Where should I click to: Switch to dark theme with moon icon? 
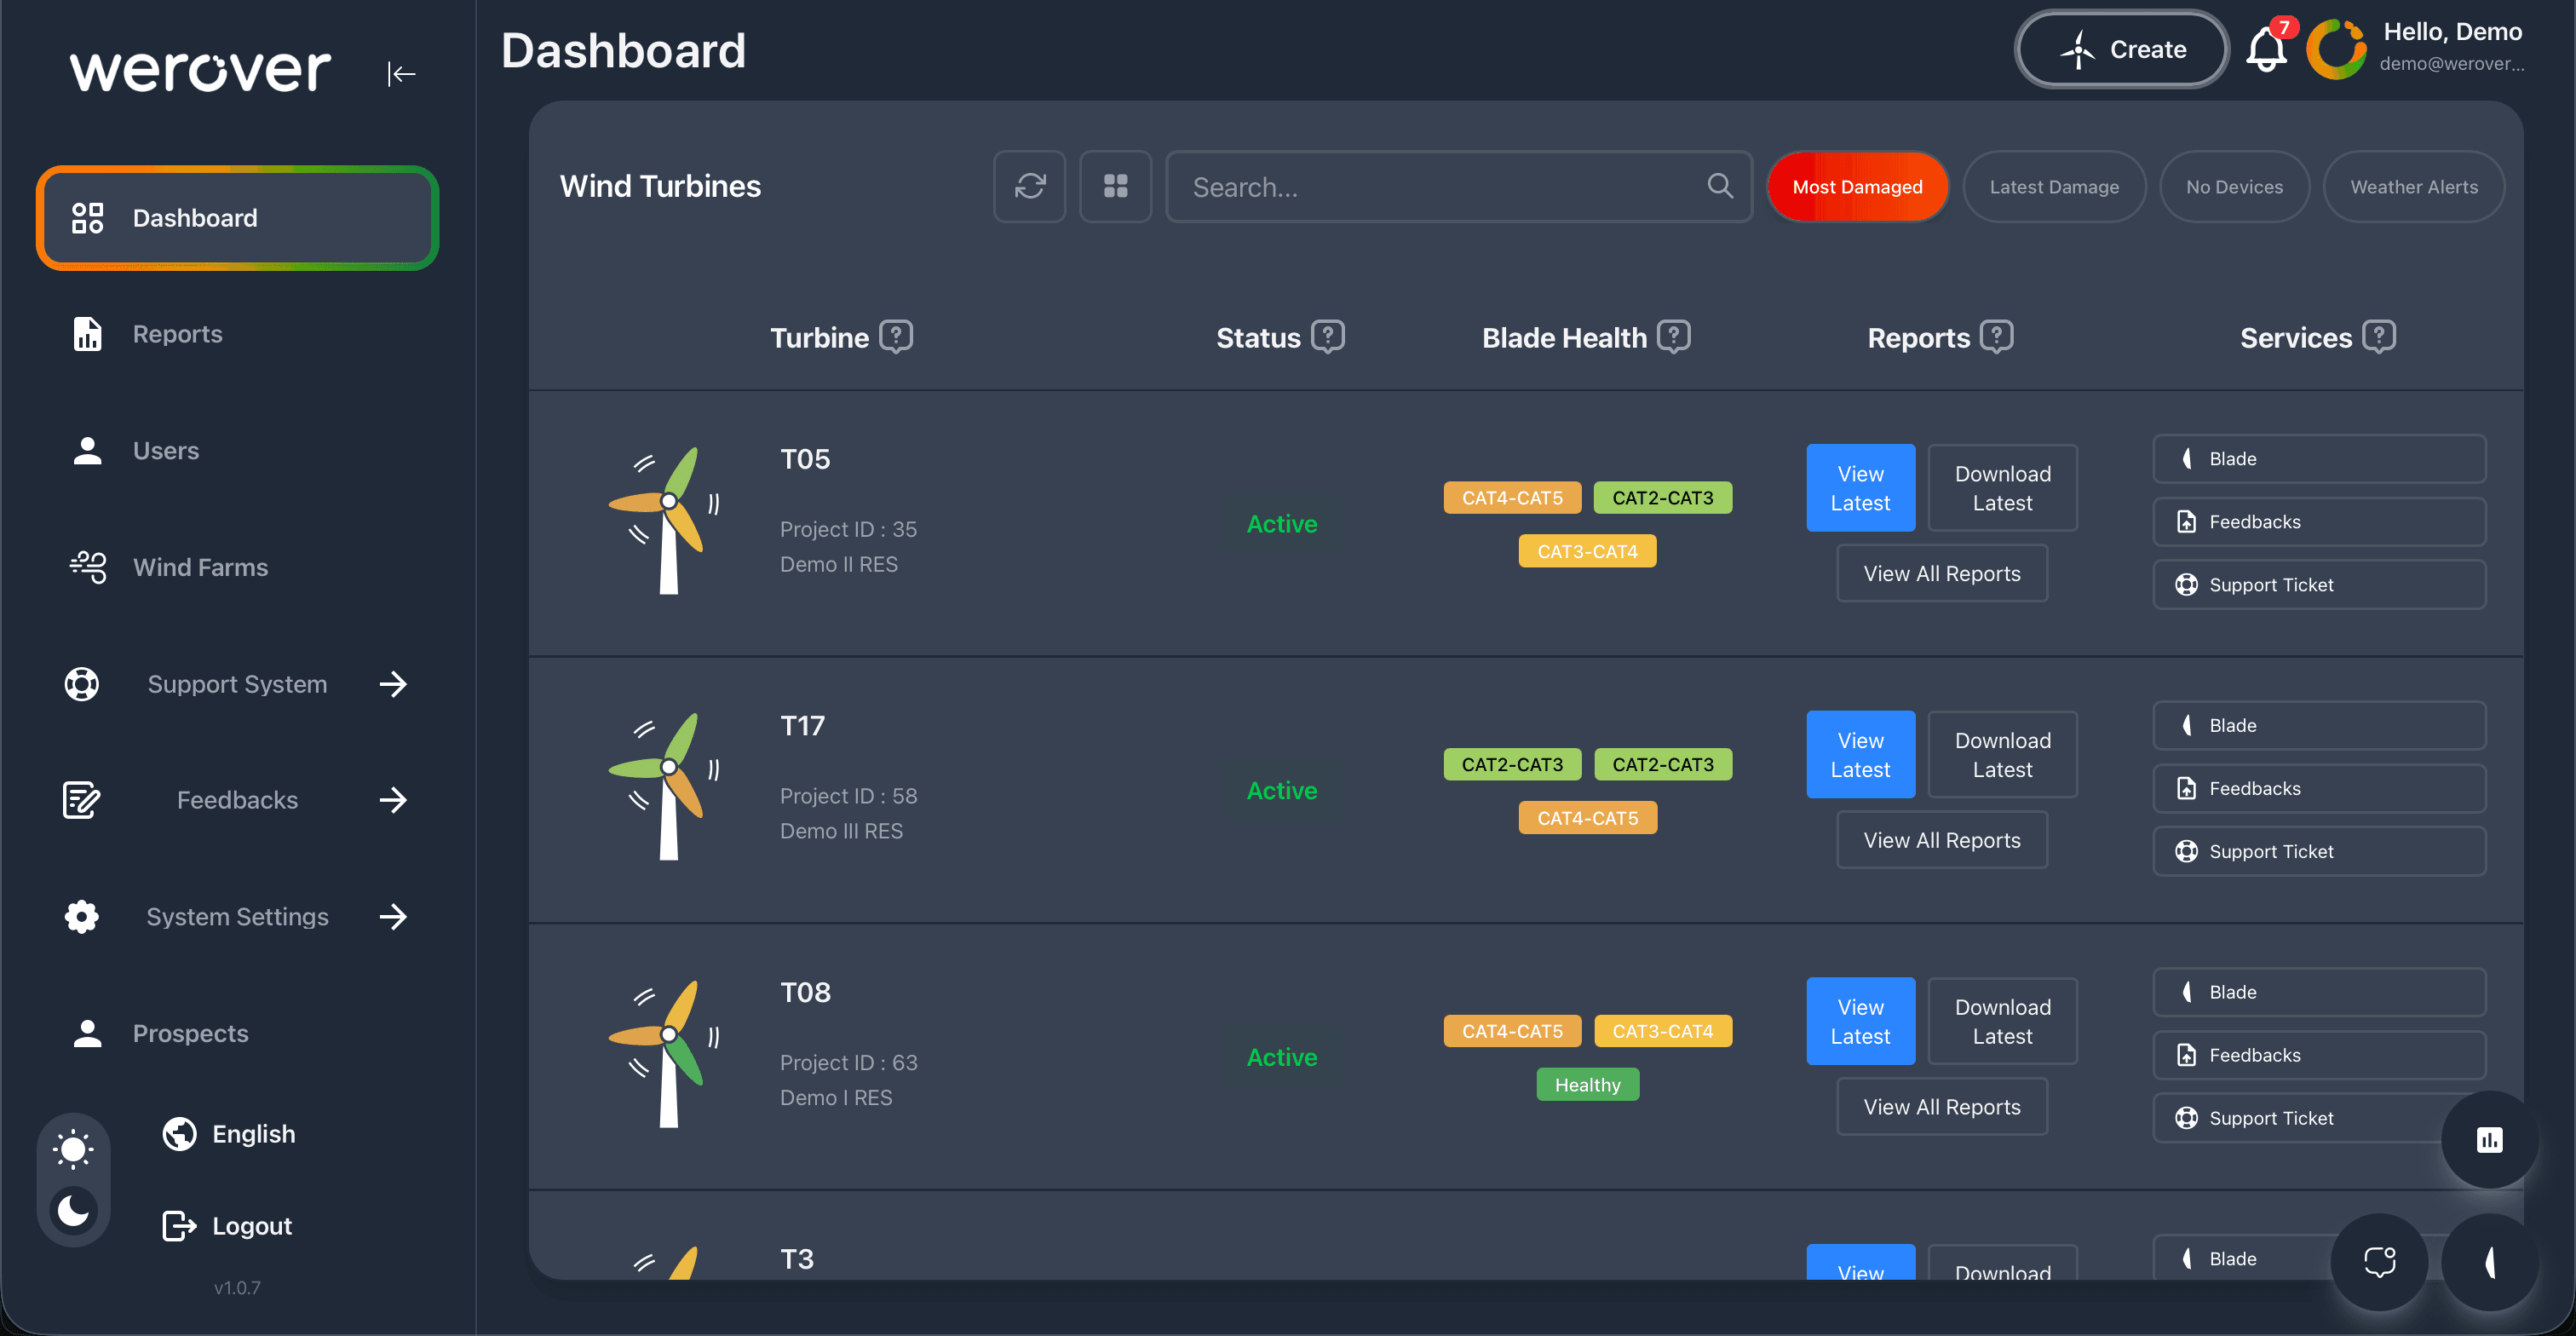coord(73,1210)
